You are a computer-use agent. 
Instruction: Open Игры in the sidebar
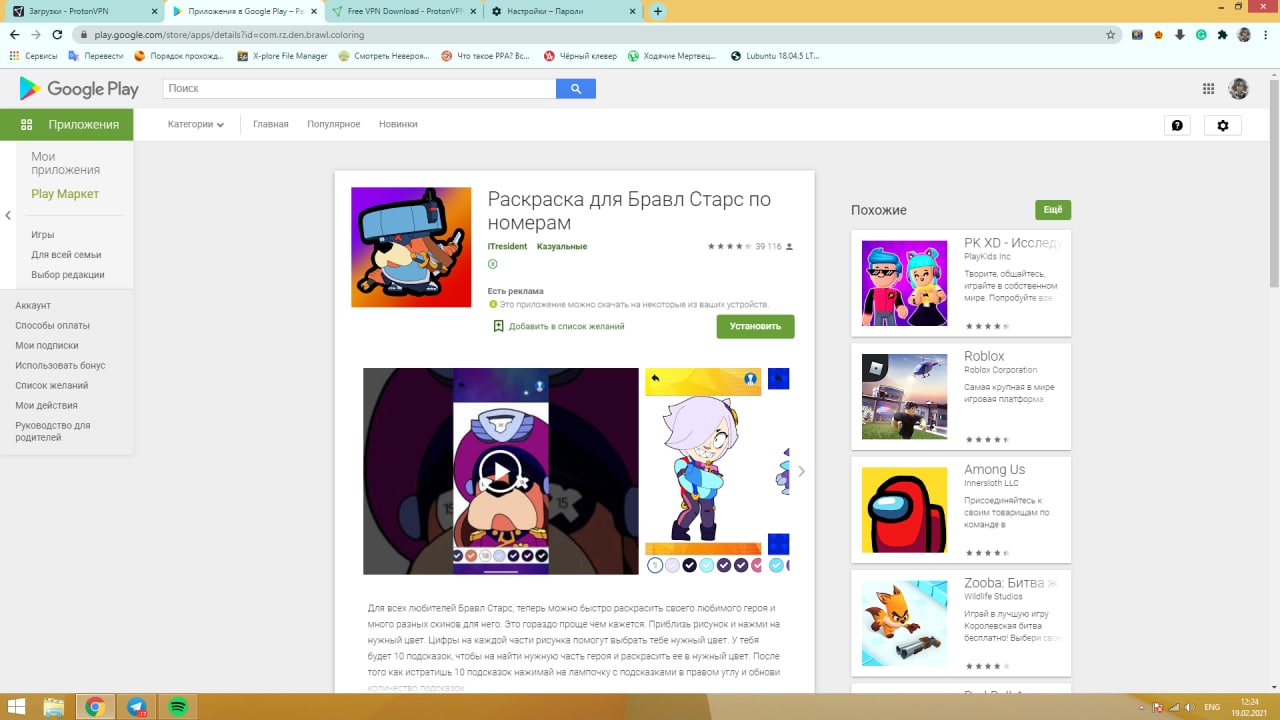42,235
